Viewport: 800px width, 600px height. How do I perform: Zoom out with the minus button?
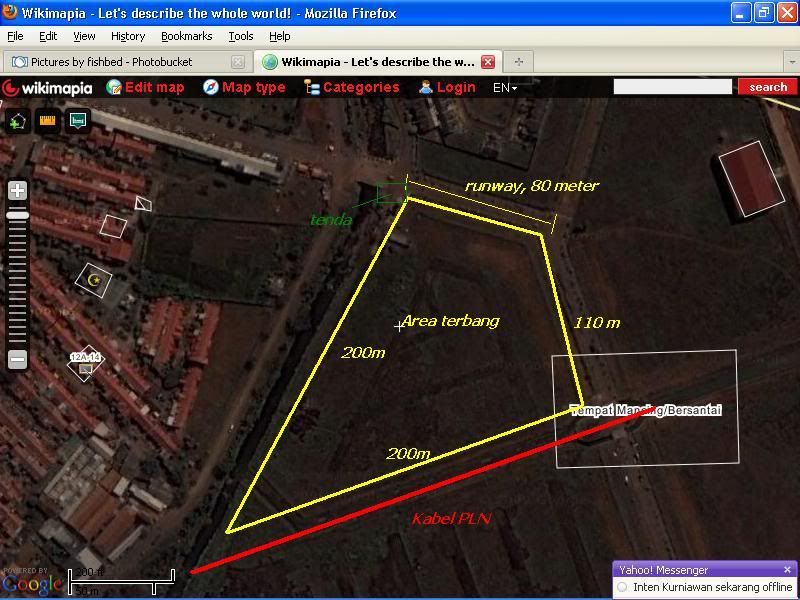pos(18,360)
